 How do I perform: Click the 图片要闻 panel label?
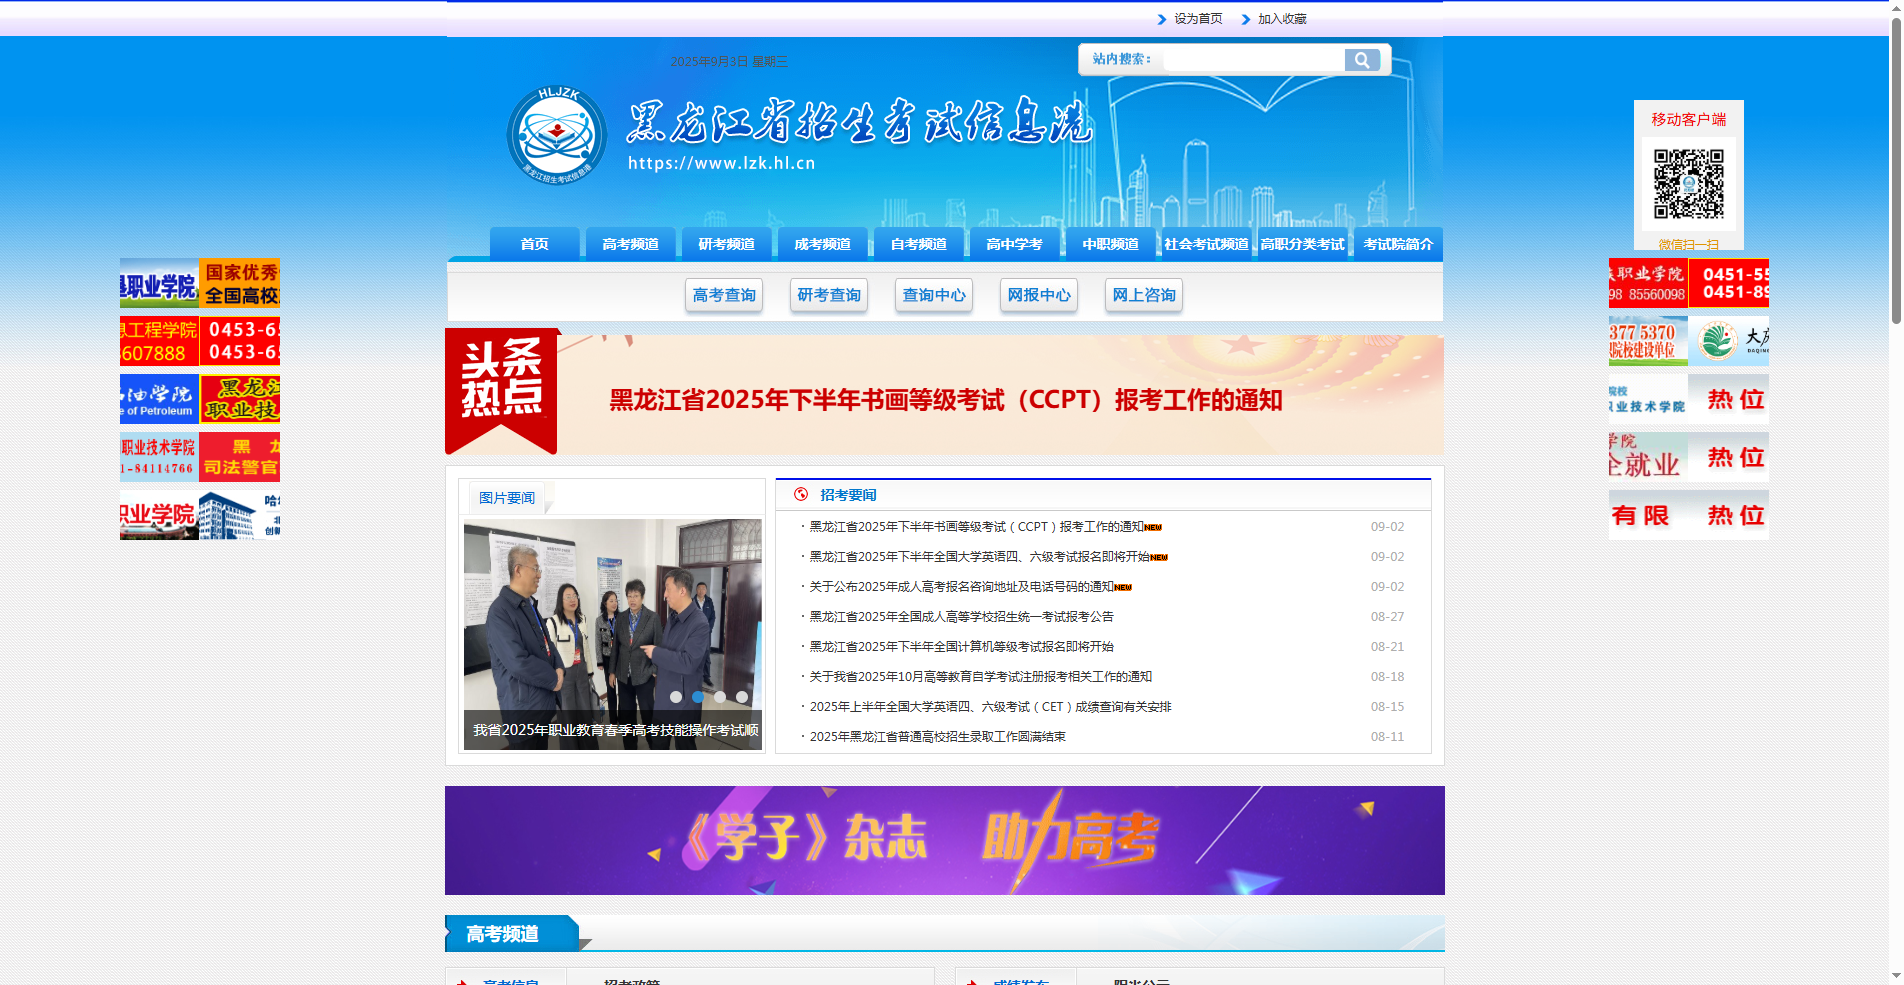(506, 497)
